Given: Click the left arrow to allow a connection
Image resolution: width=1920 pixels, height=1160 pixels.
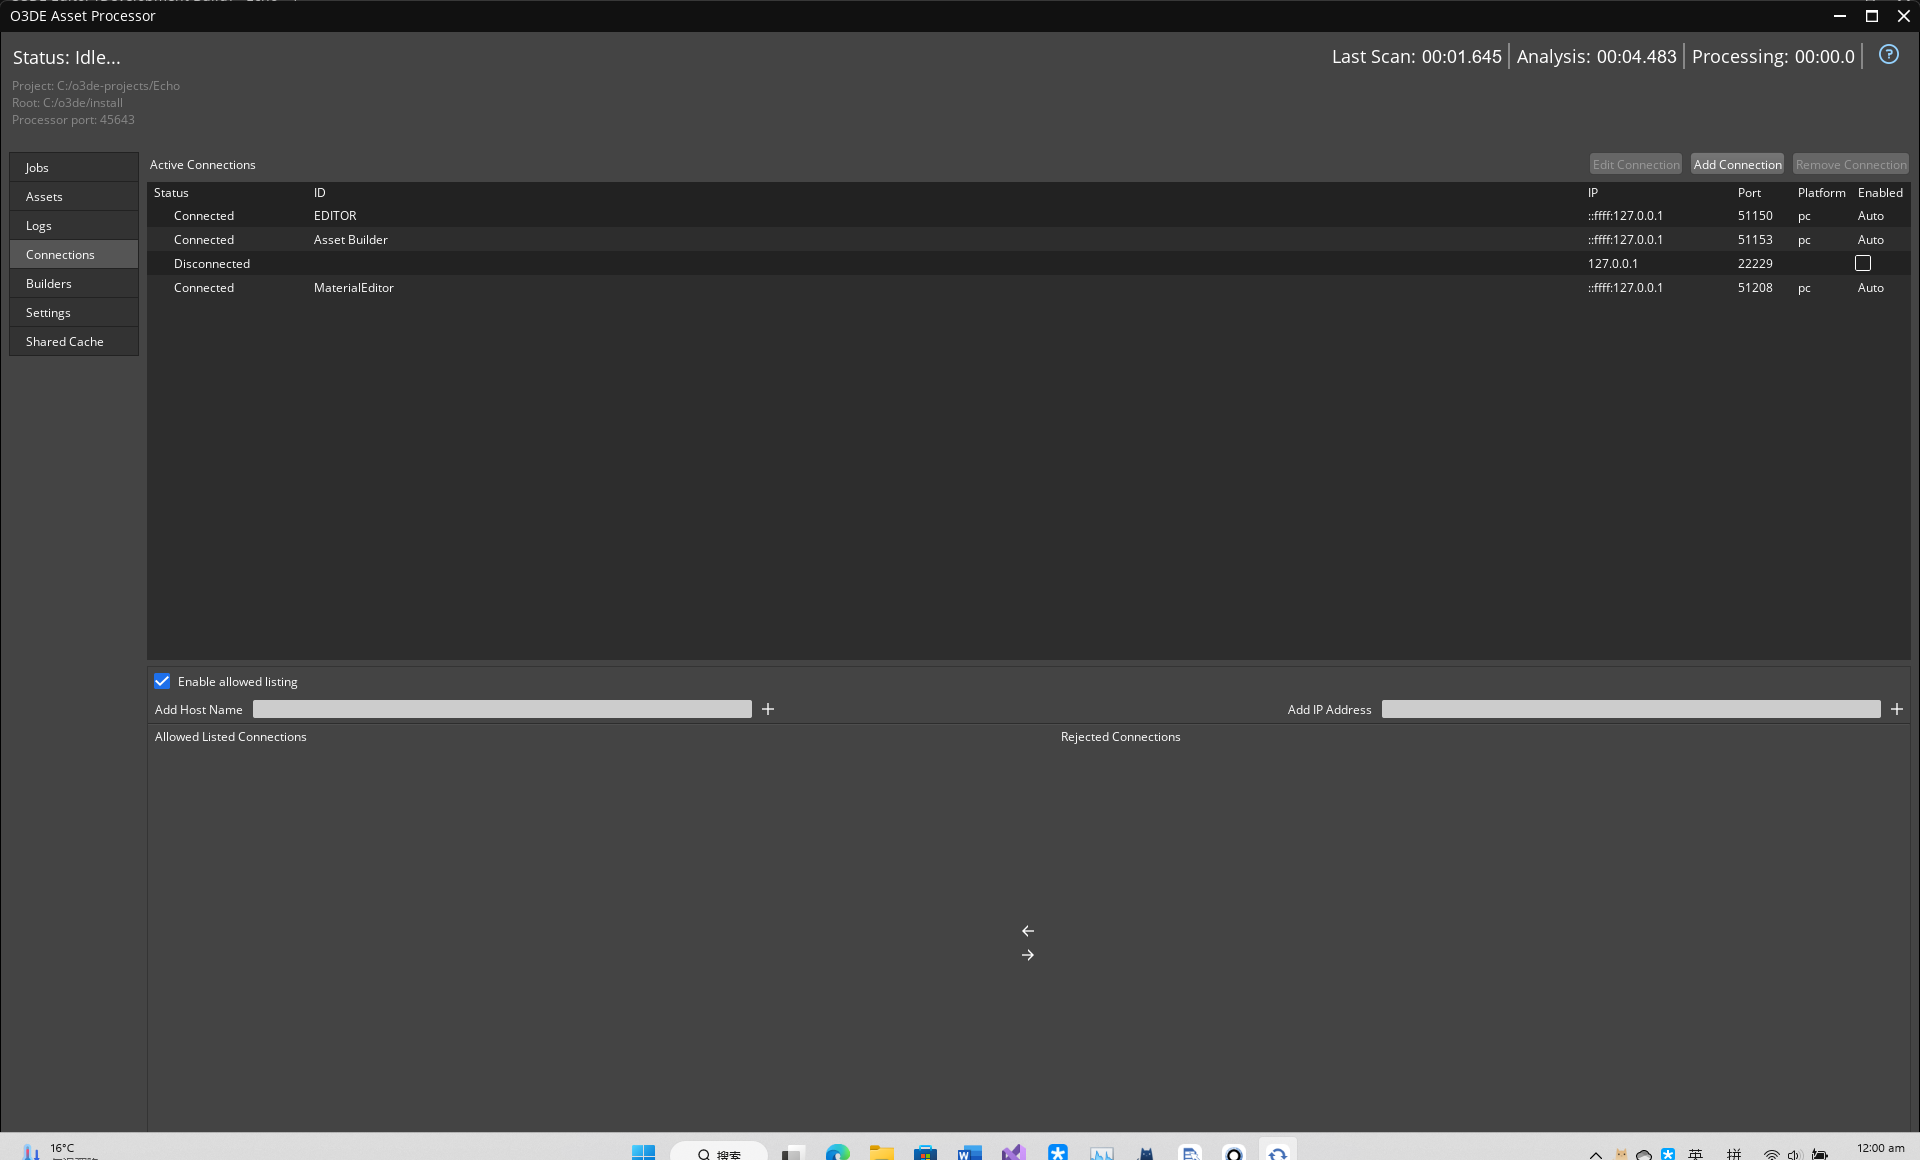Looking at the screenshot, I should click(1028, 930).
